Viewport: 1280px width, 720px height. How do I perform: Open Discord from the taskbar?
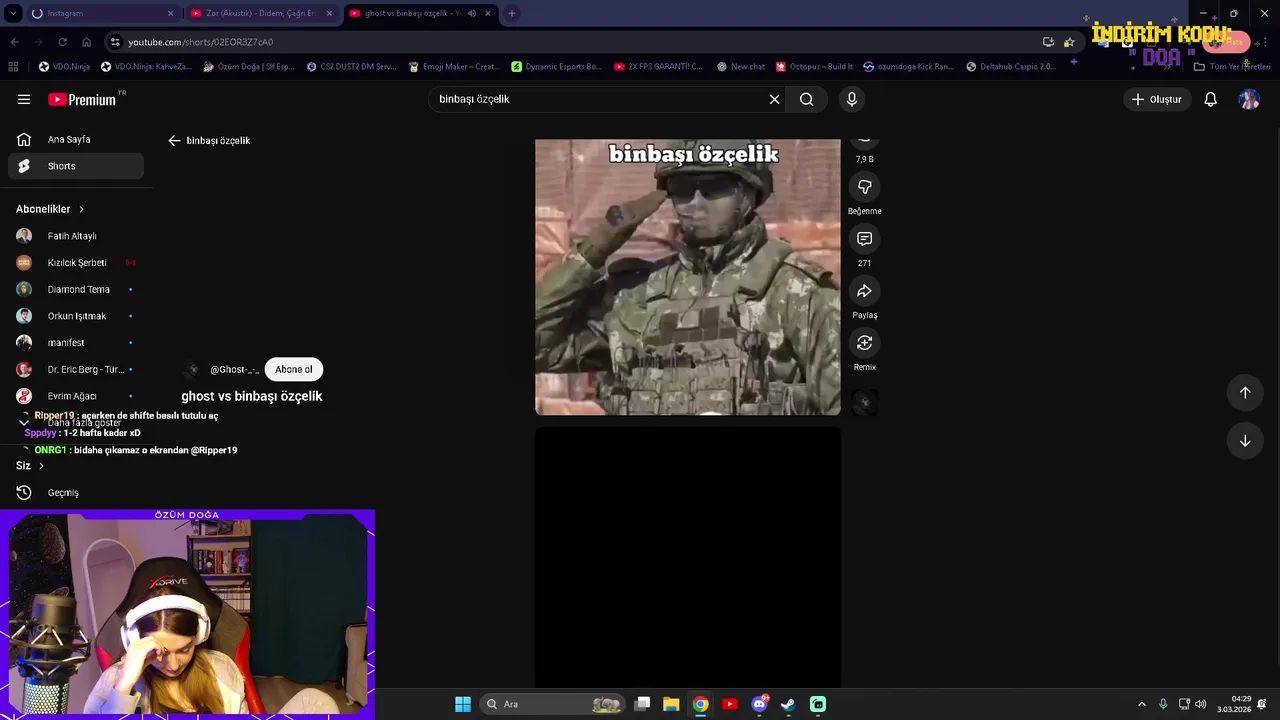coord(760,704)
